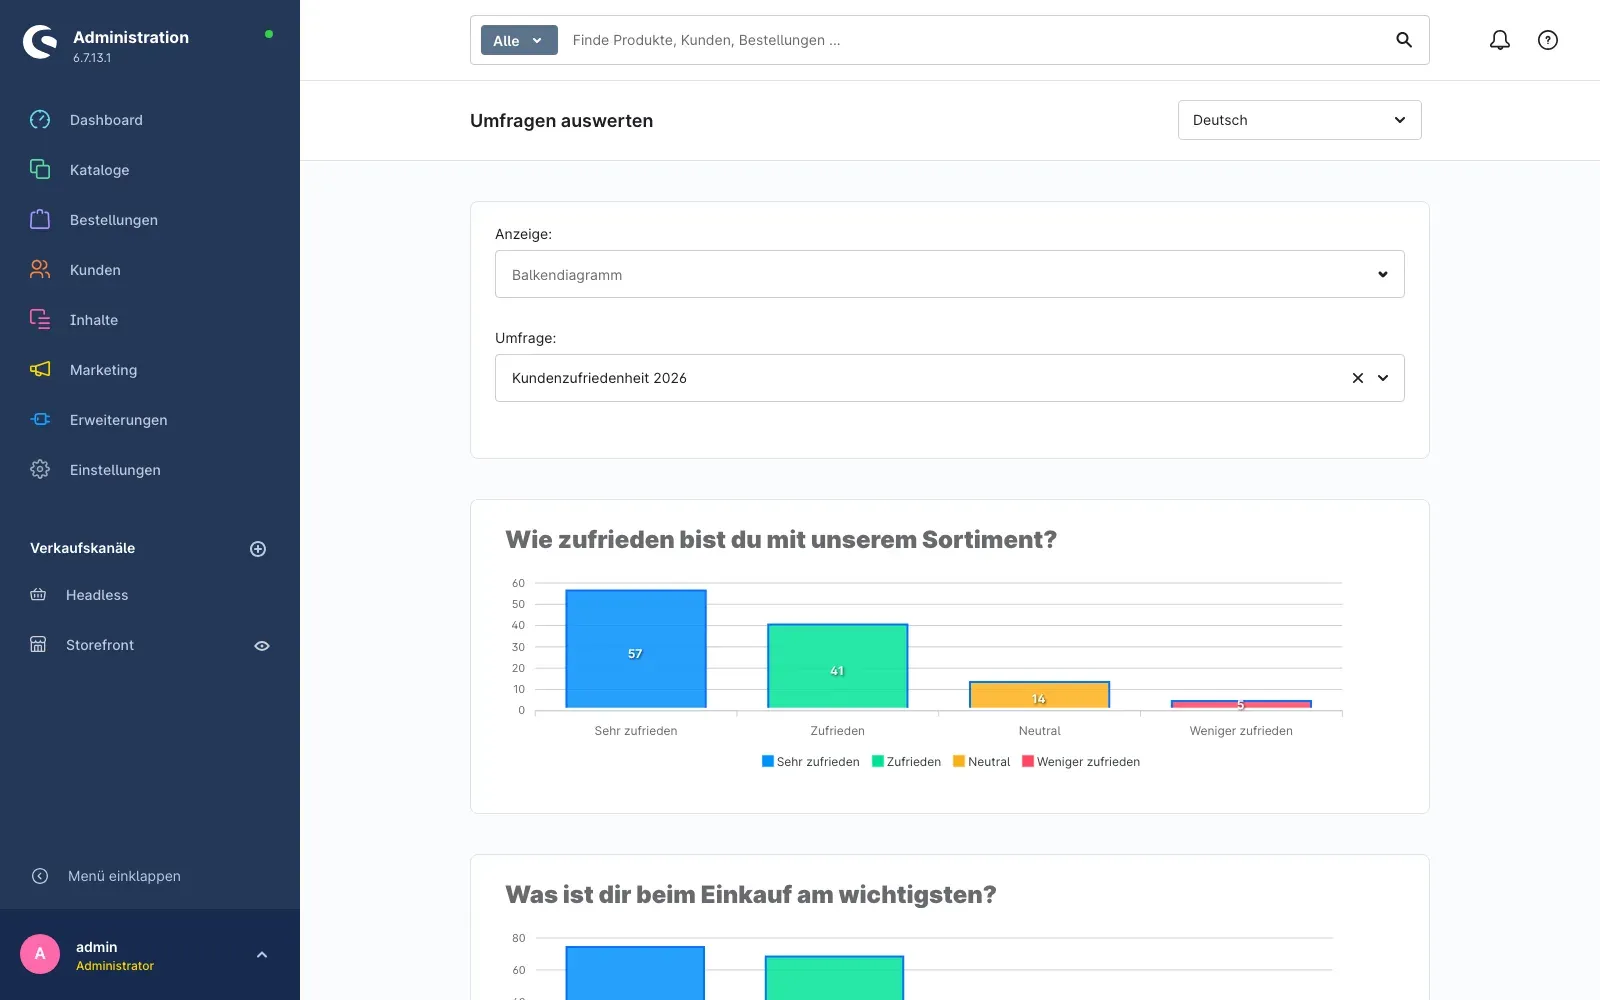Image resolution: width=1600 pixels, height=1000 pixels.
Task: Toggle Sehr zufrieden legend entry
Action: pyautogui.click(x=811, y=762)
